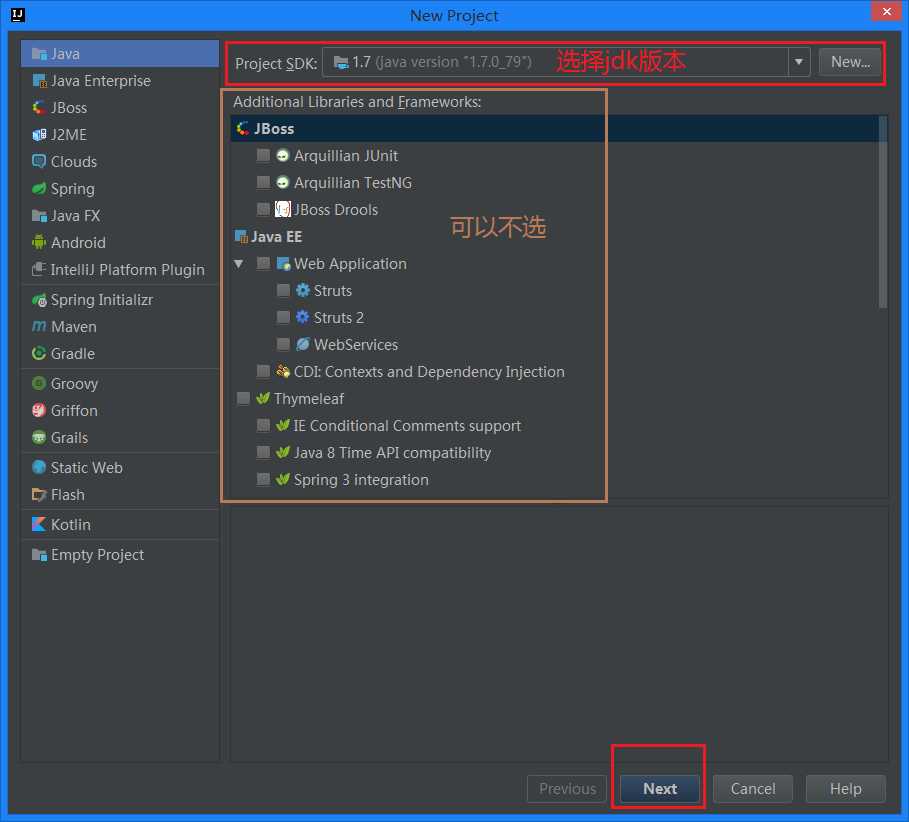Click the Next button
The height and width of the screenshot is (822, 909).
[660, 788]
